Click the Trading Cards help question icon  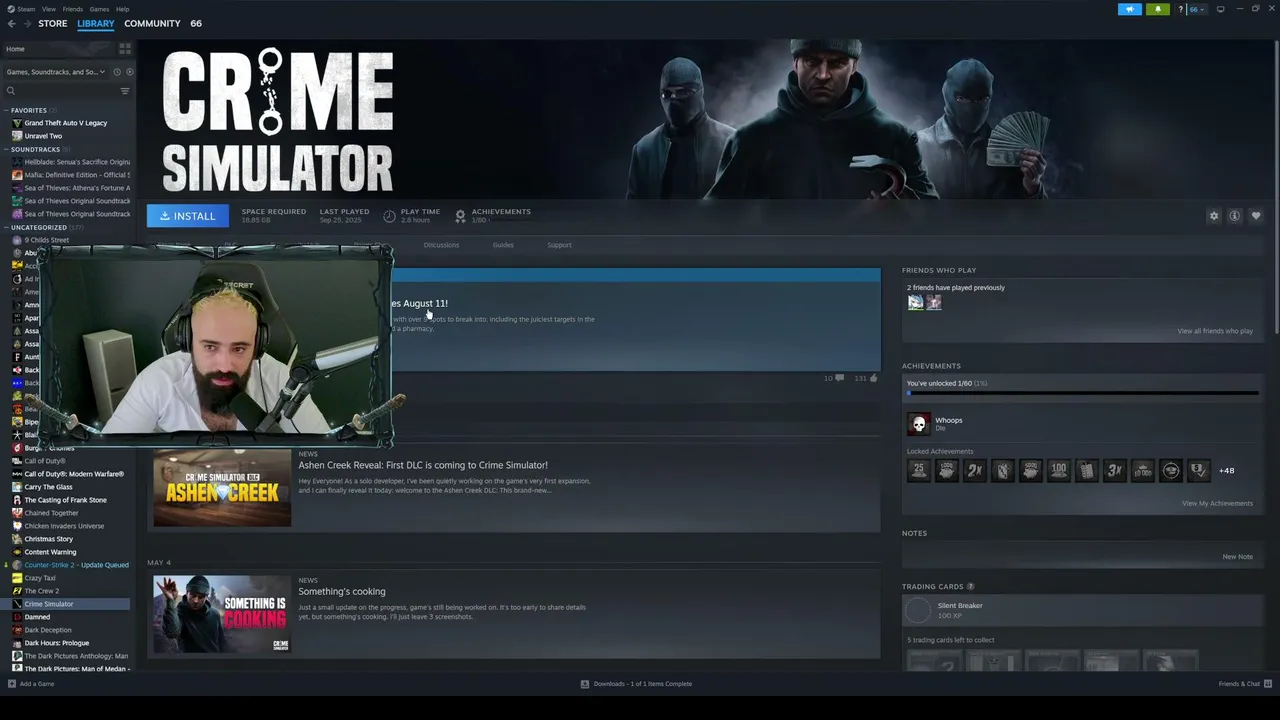tap(970, 587)
